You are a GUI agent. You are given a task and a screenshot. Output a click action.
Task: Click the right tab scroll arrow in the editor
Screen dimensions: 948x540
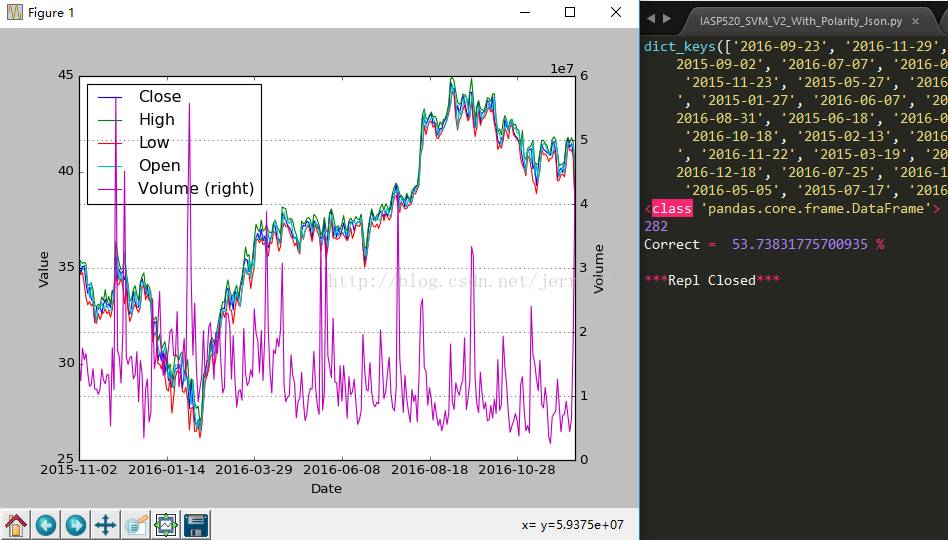click(x=666, y=19)
